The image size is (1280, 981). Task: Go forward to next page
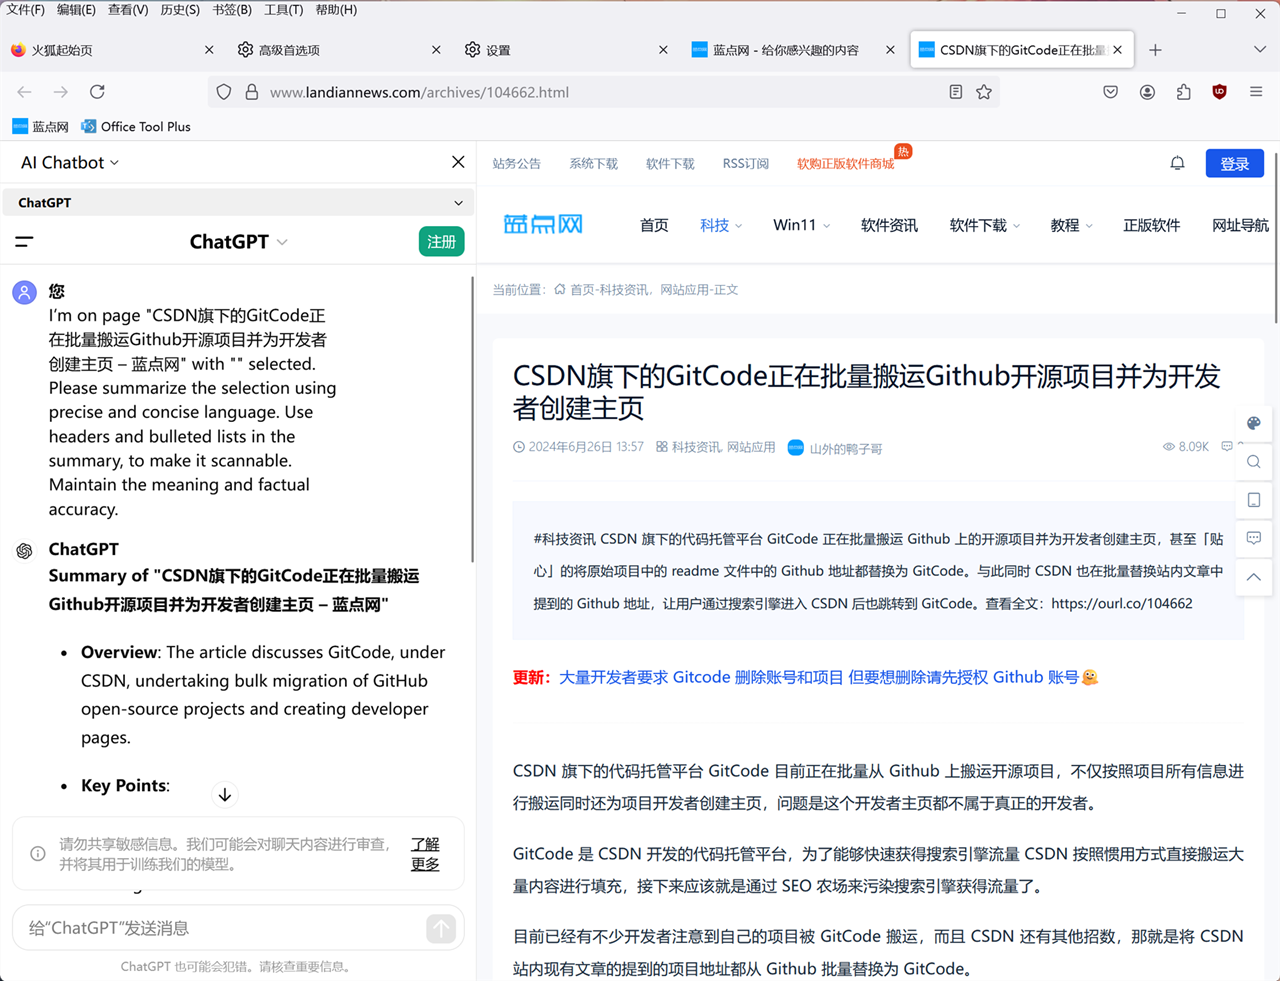point(61,92)
